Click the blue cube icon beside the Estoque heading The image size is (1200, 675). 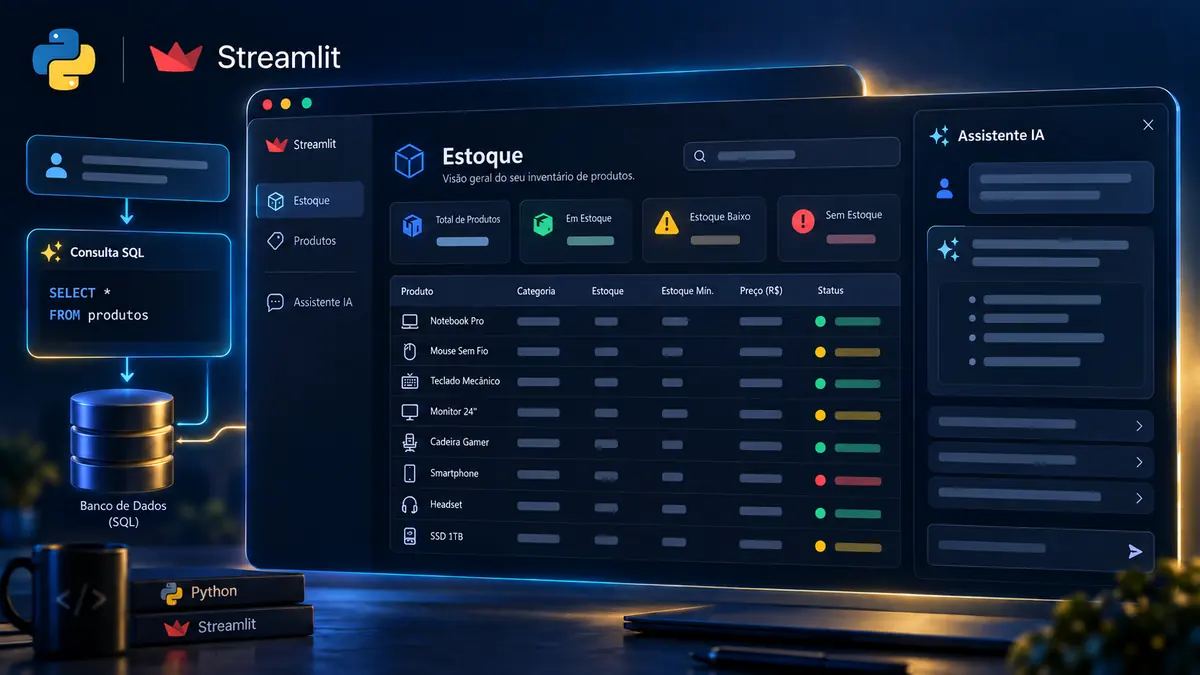click(x=409, y=162)
